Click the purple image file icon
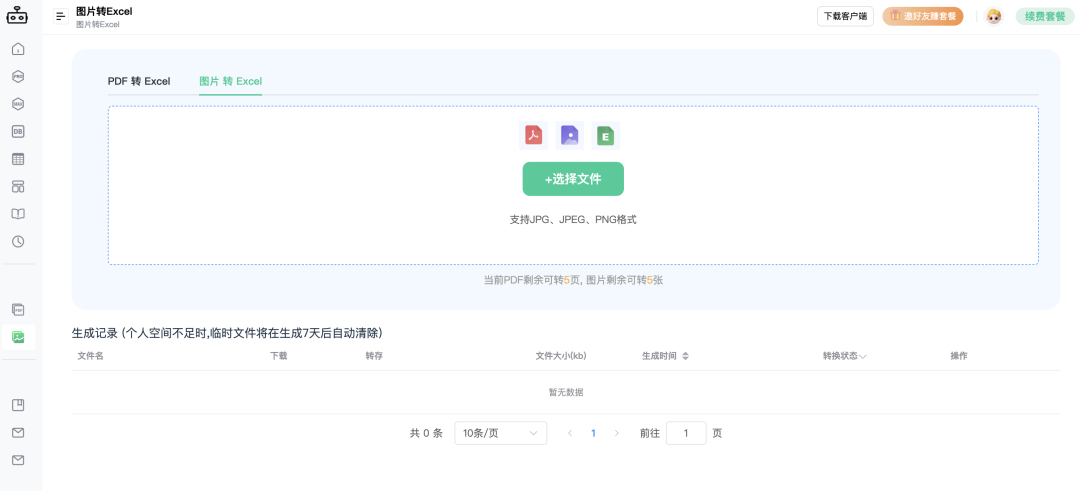The image size is (1080, 491). click(569, 135)
